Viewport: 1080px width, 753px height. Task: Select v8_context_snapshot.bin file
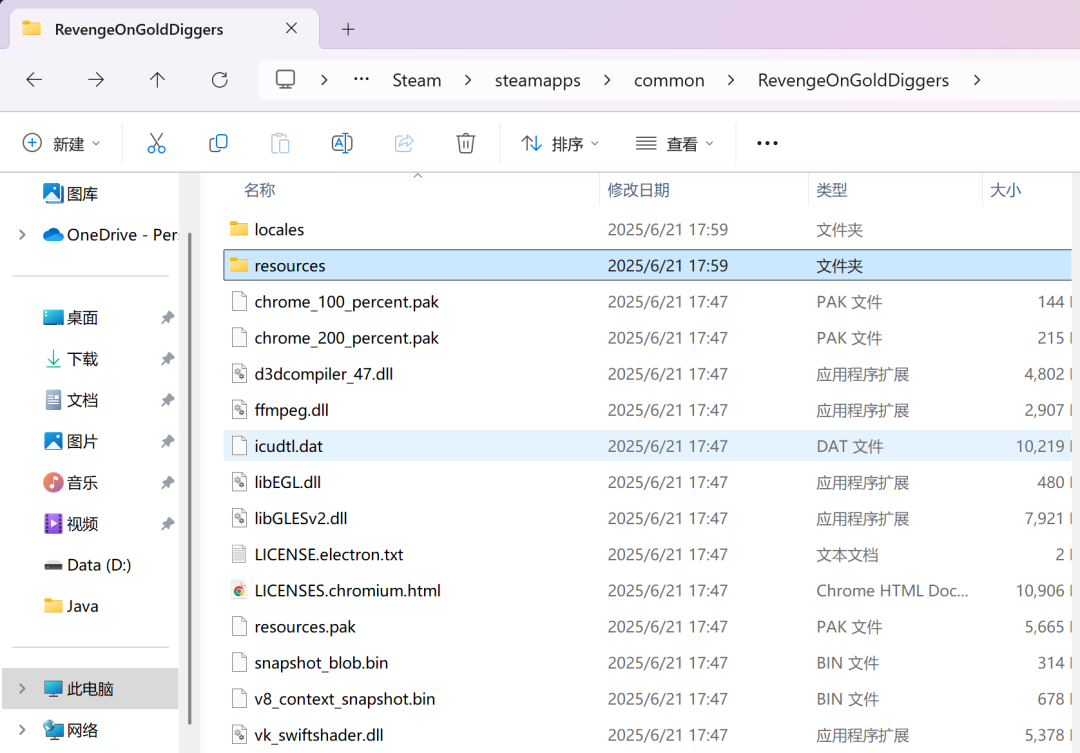pyautogui.click(x=647, y=699)
